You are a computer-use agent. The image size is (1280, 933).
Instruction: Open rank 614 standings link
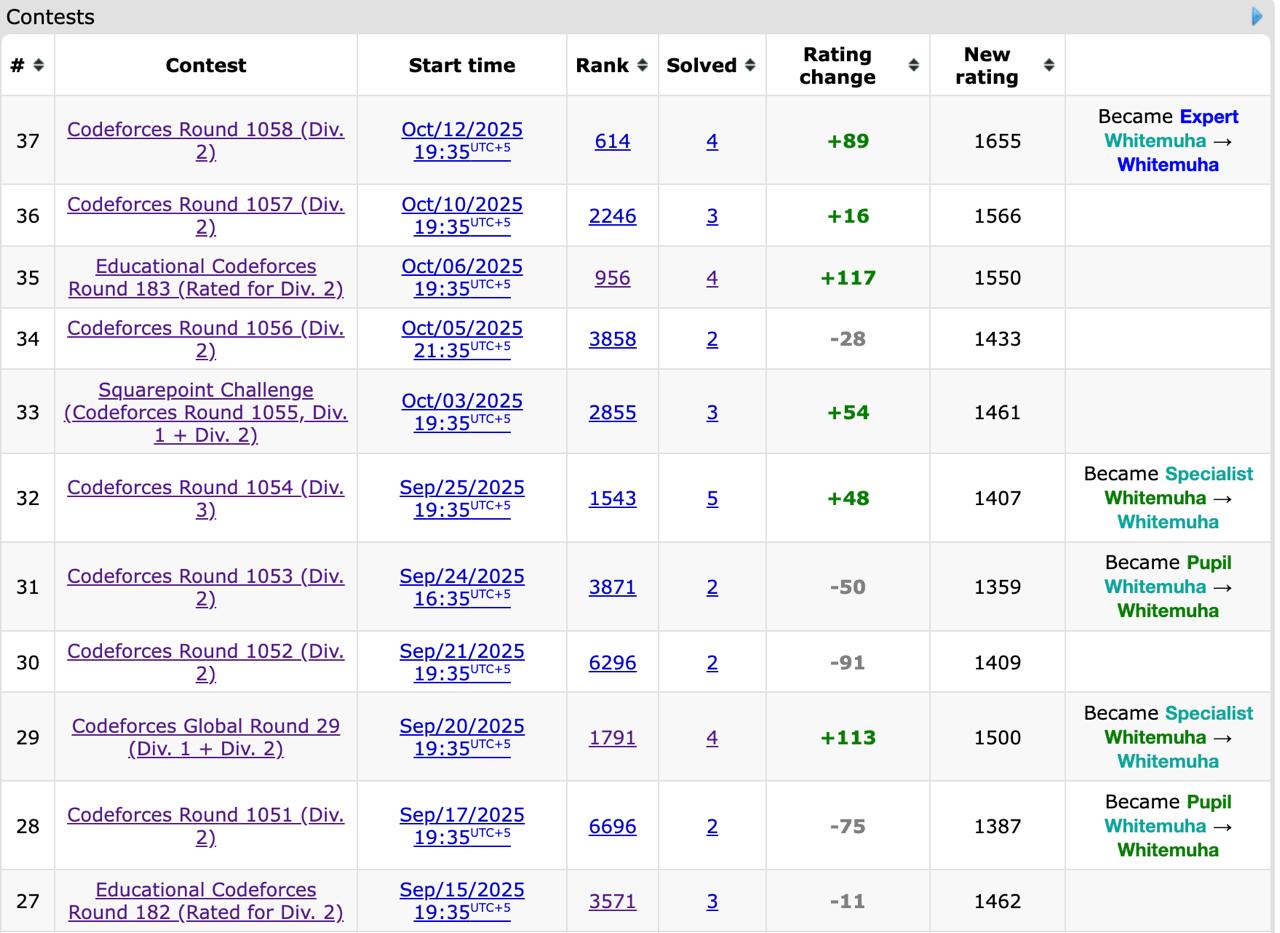(612, 141)
